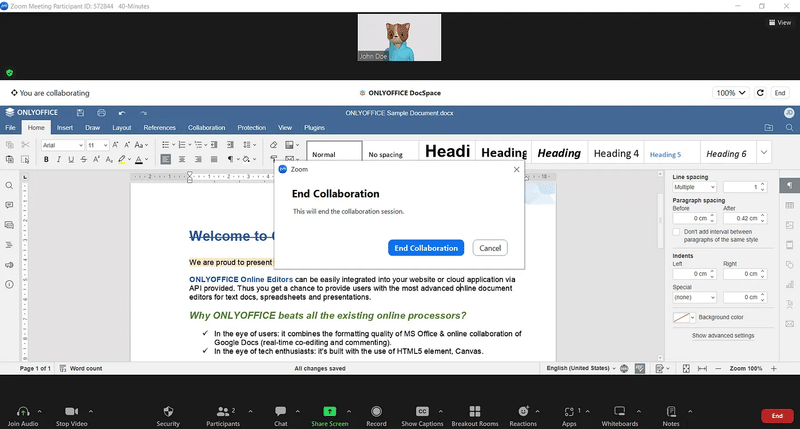800x429 pixels.
Task: Align text center
Action: [x=182, y=160]
